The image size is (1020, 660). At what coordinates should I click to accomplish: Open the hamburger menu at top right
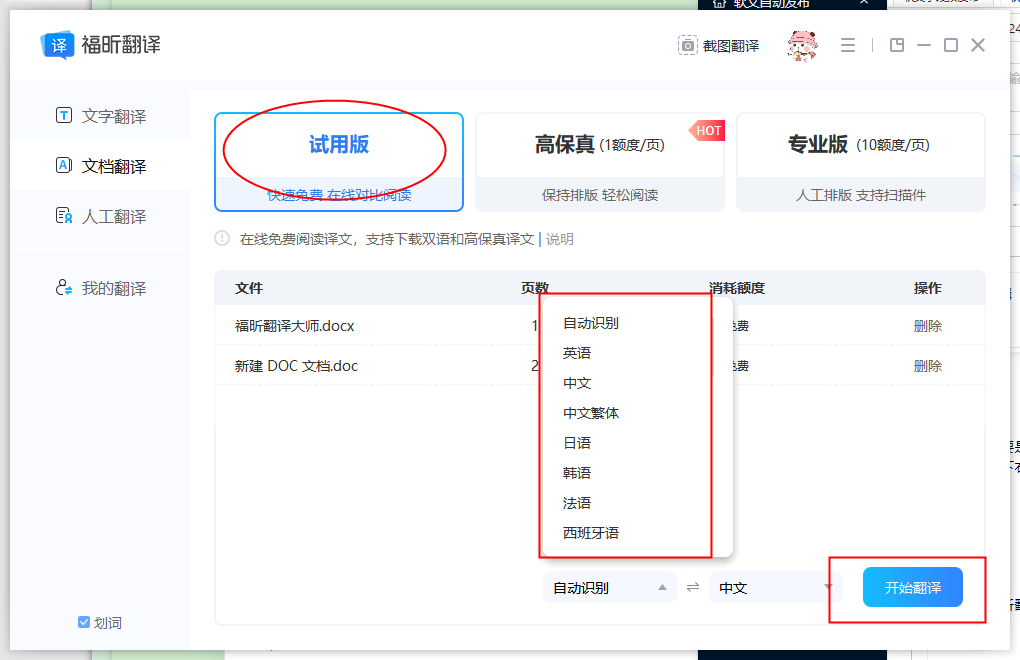tap(848, 45)
